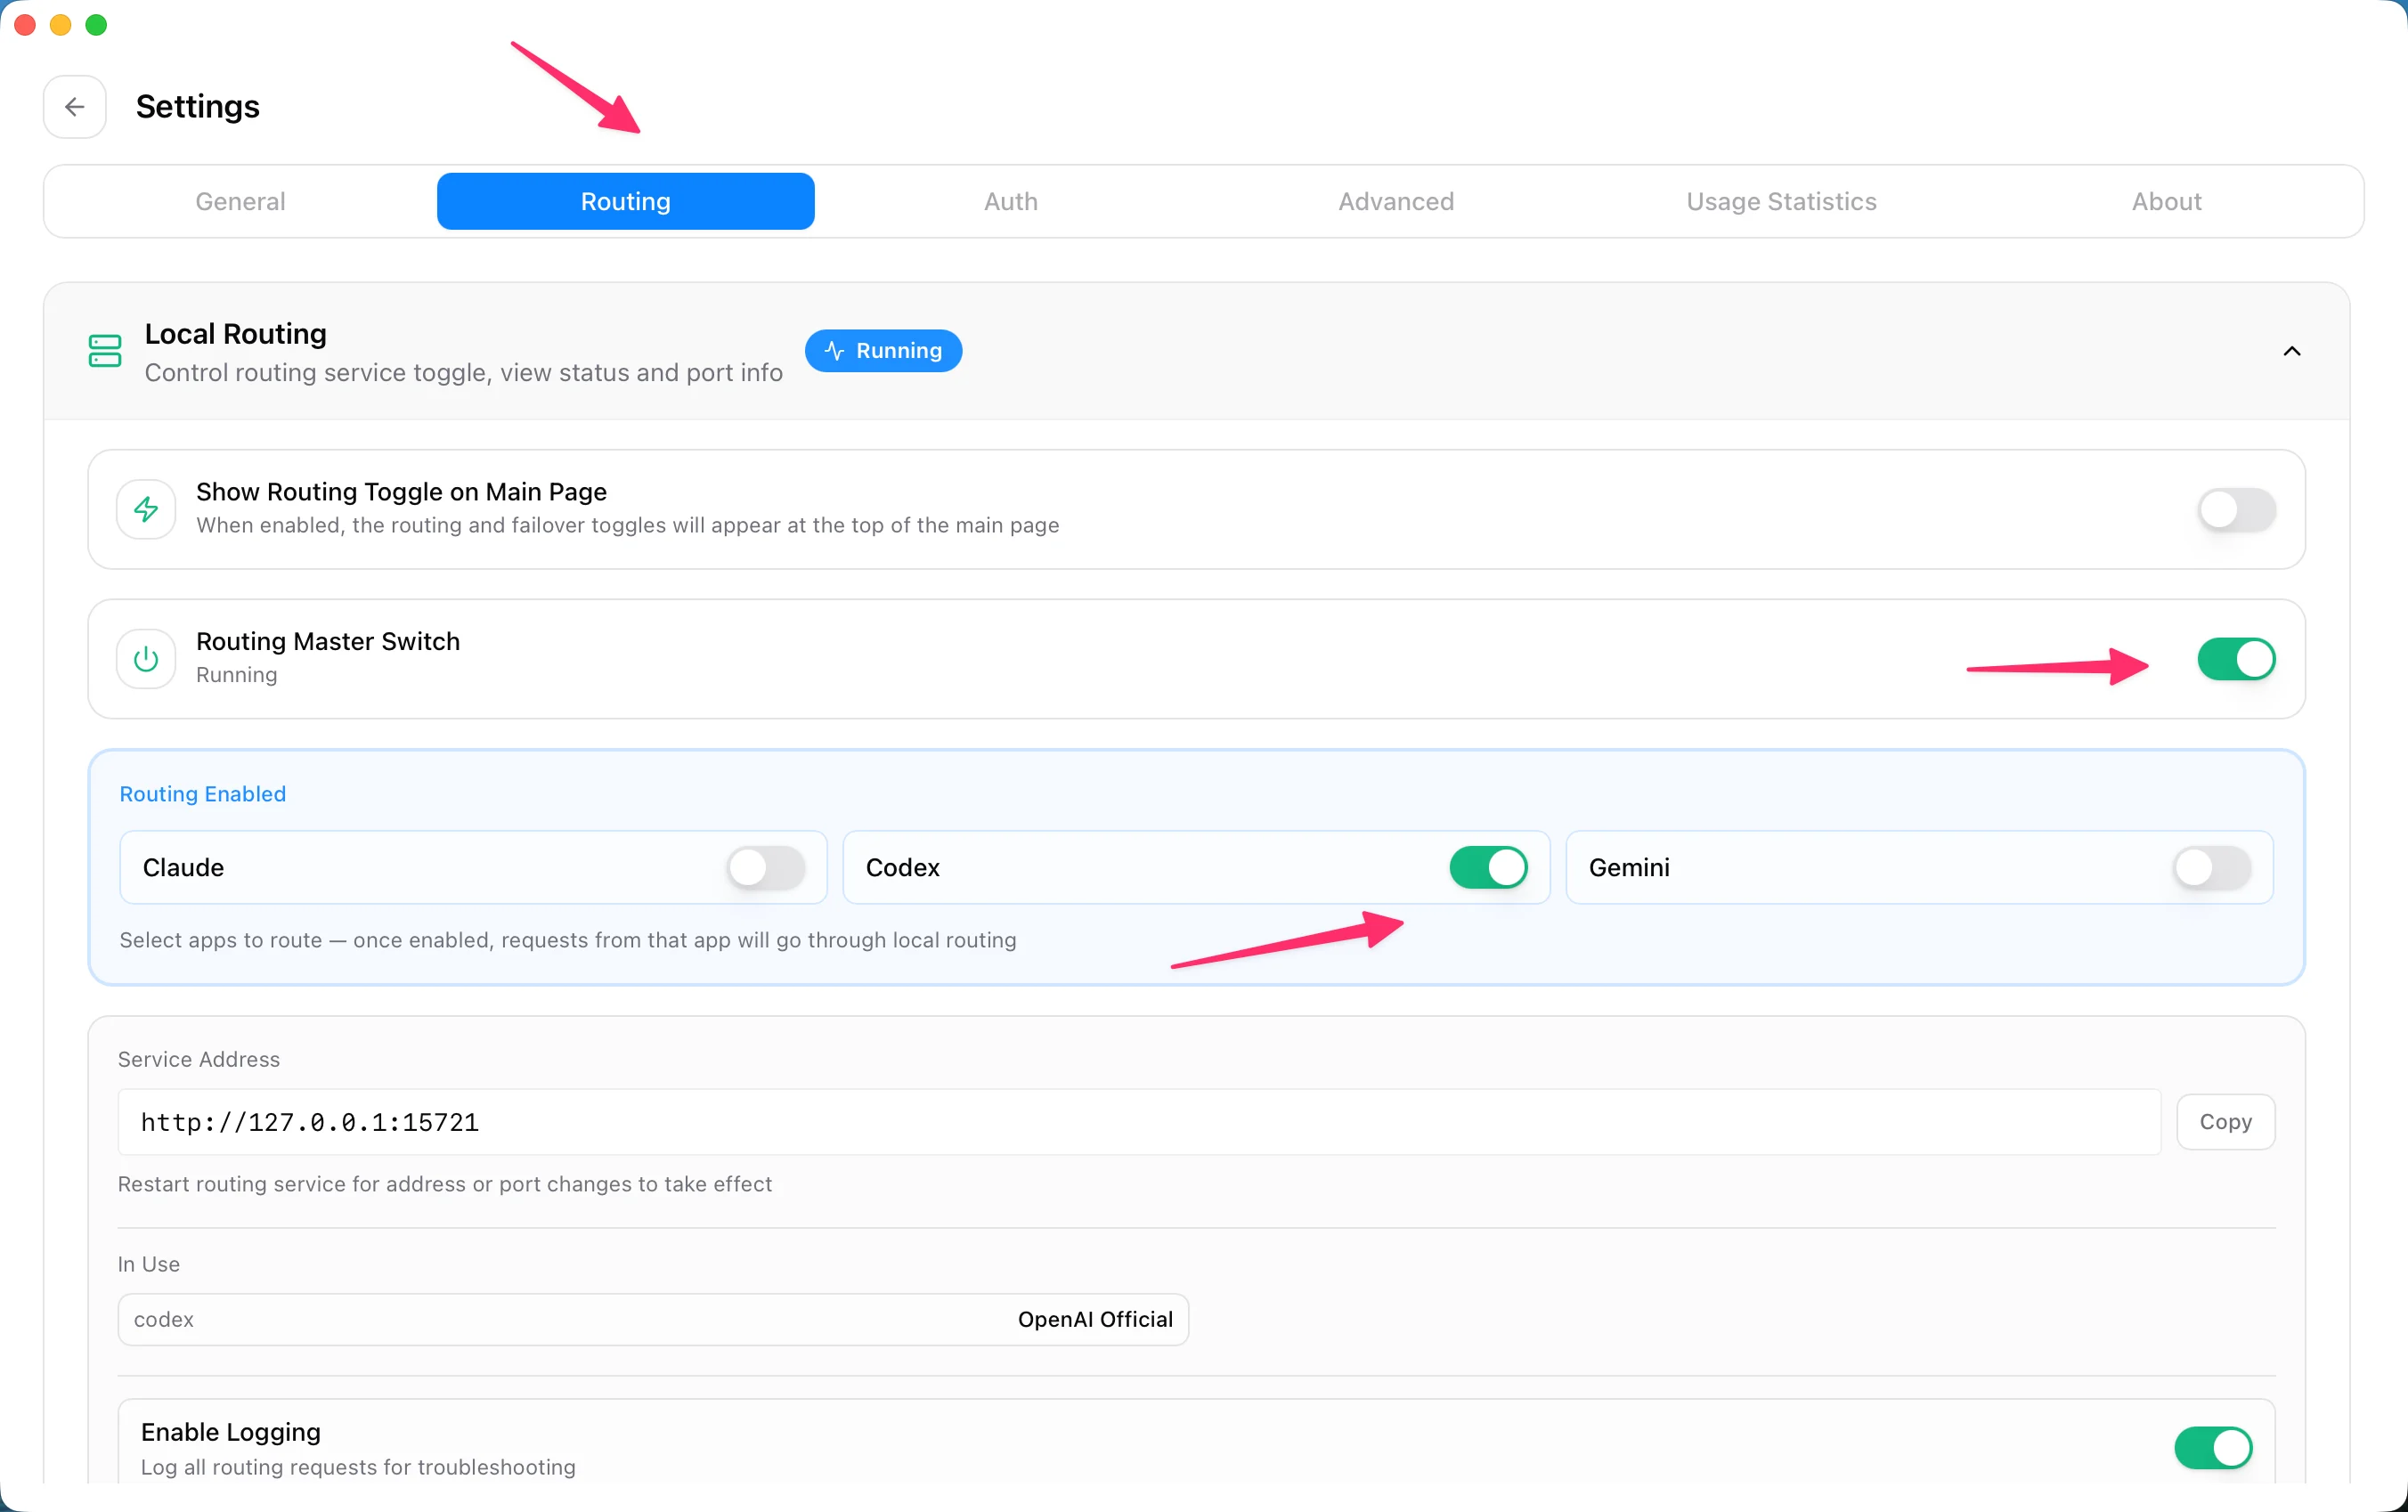The image size is (2408, 1512).
Task: Click the Running status under Routing Master Switch
Action: [x=237, y=674]
